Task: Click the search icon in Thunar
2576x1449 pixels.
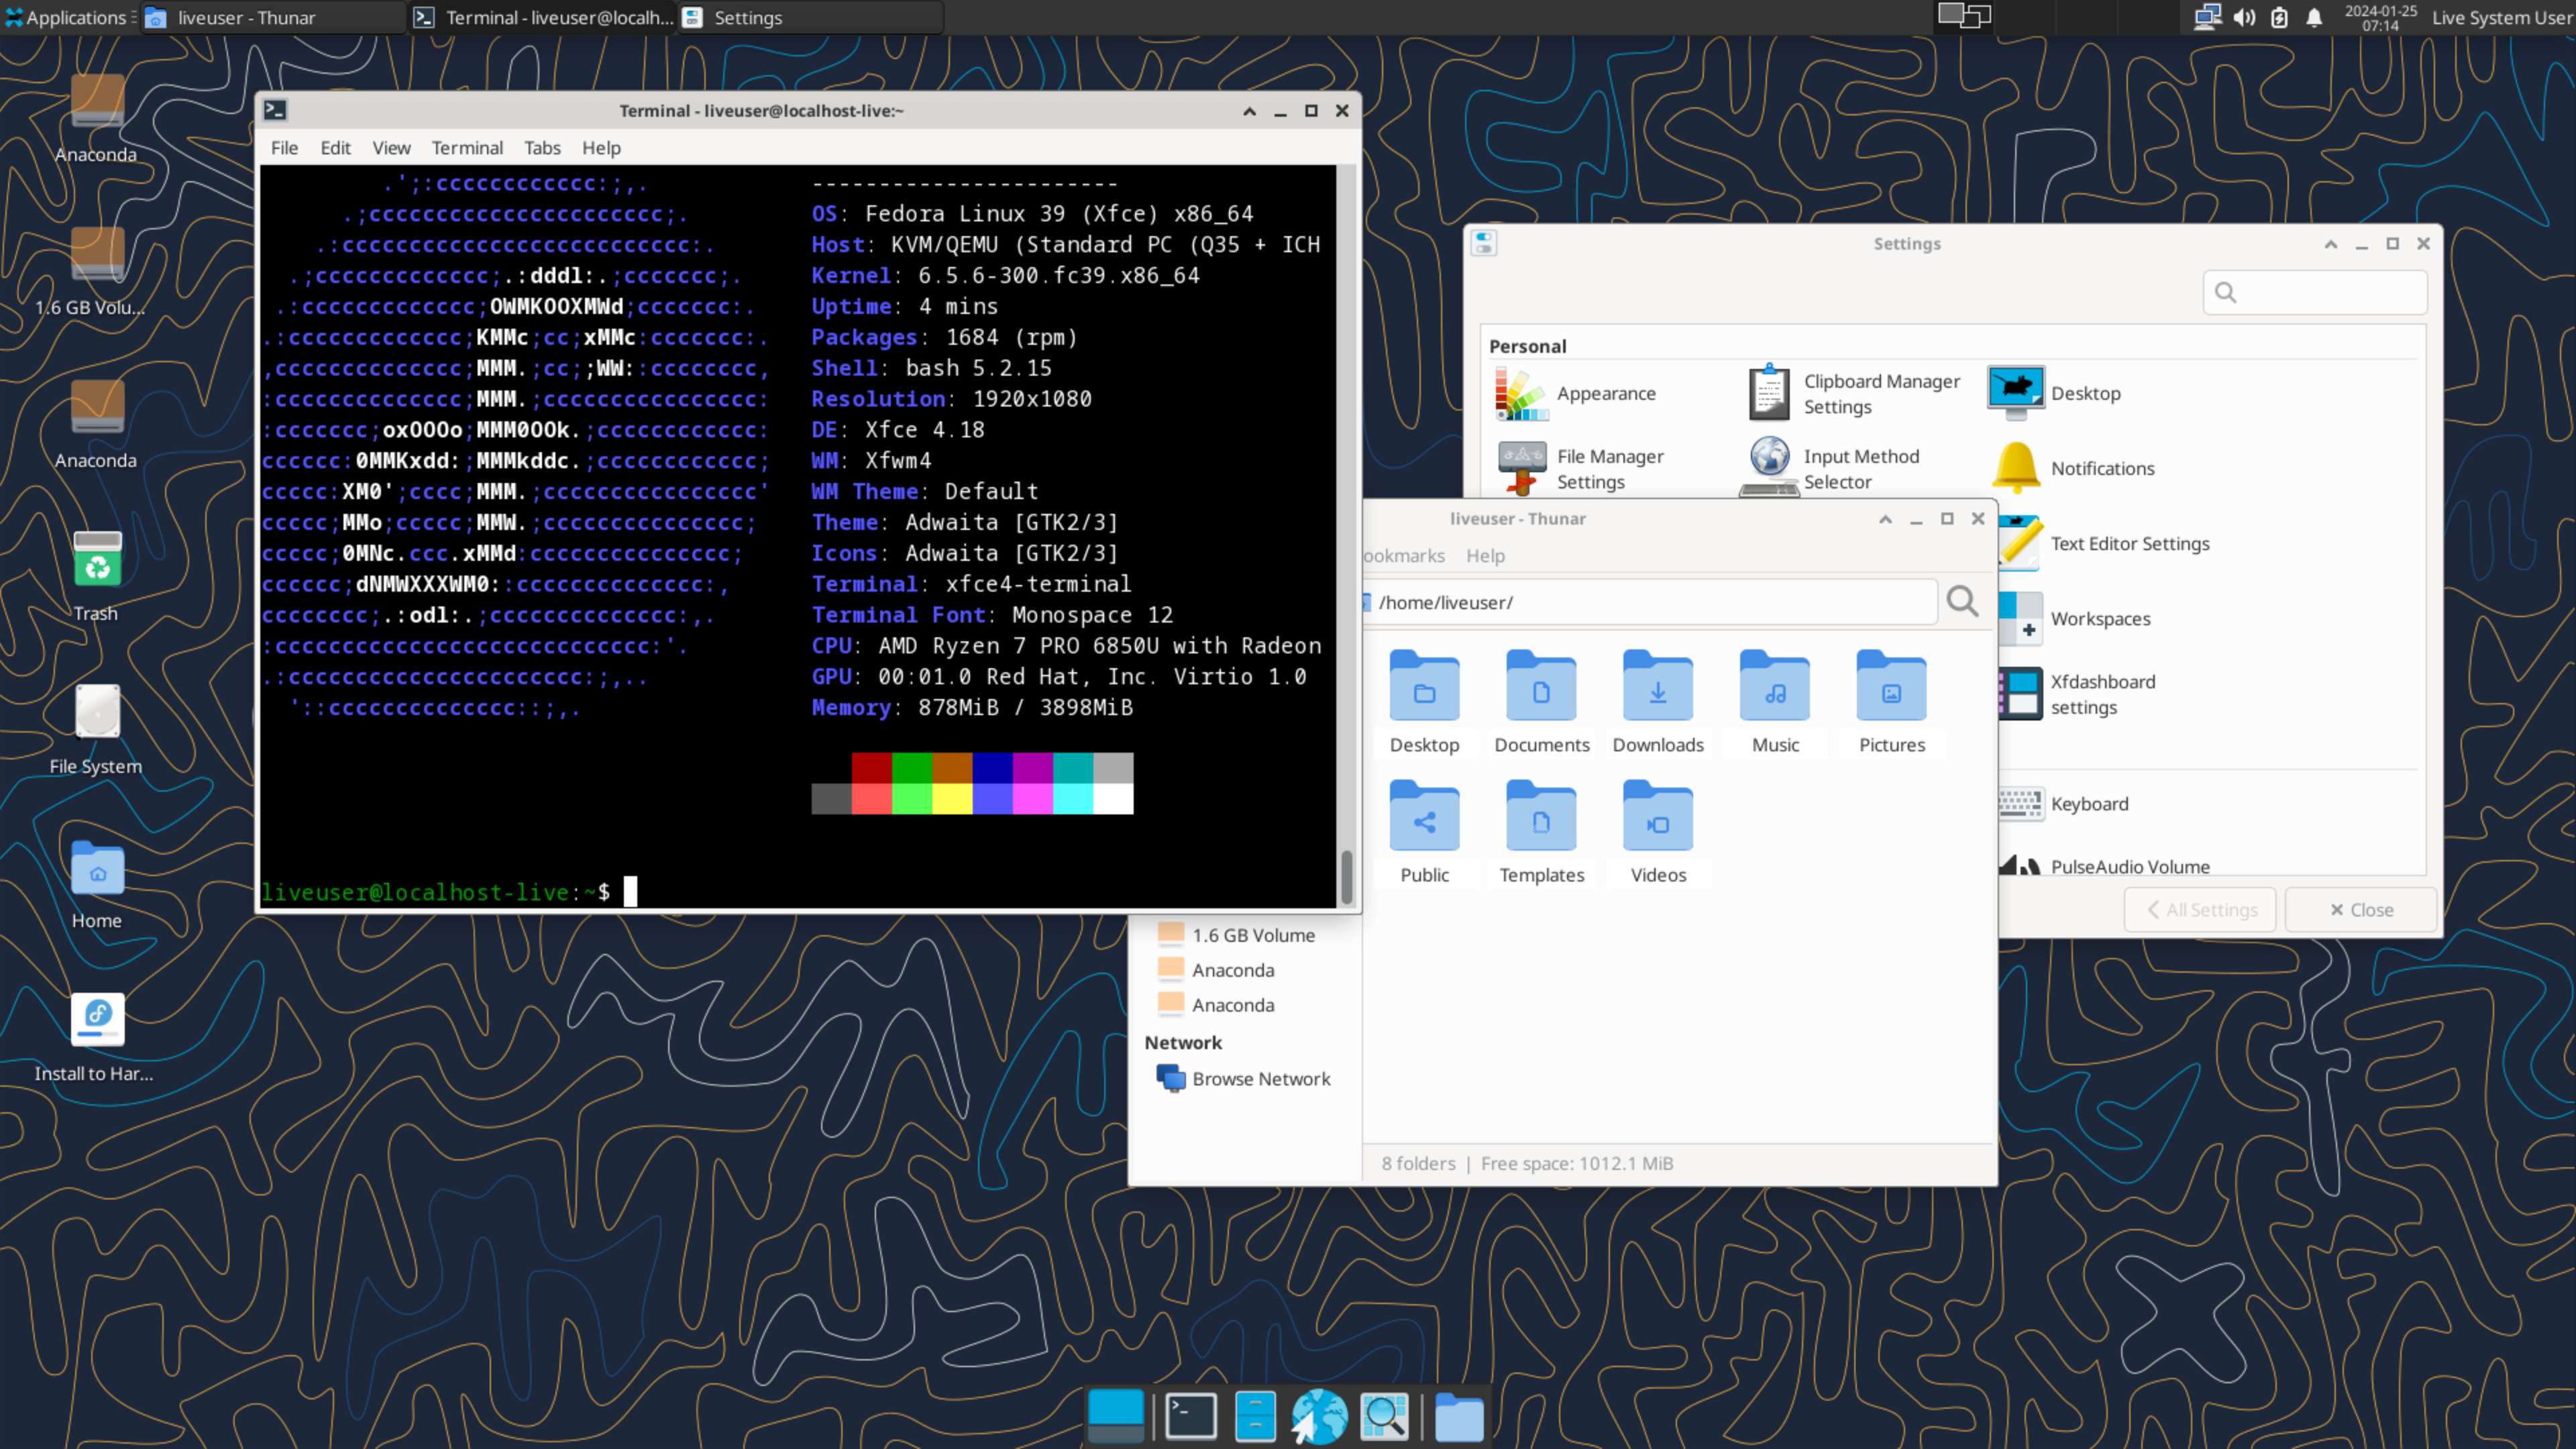Action: click(x=1964, y=602)
